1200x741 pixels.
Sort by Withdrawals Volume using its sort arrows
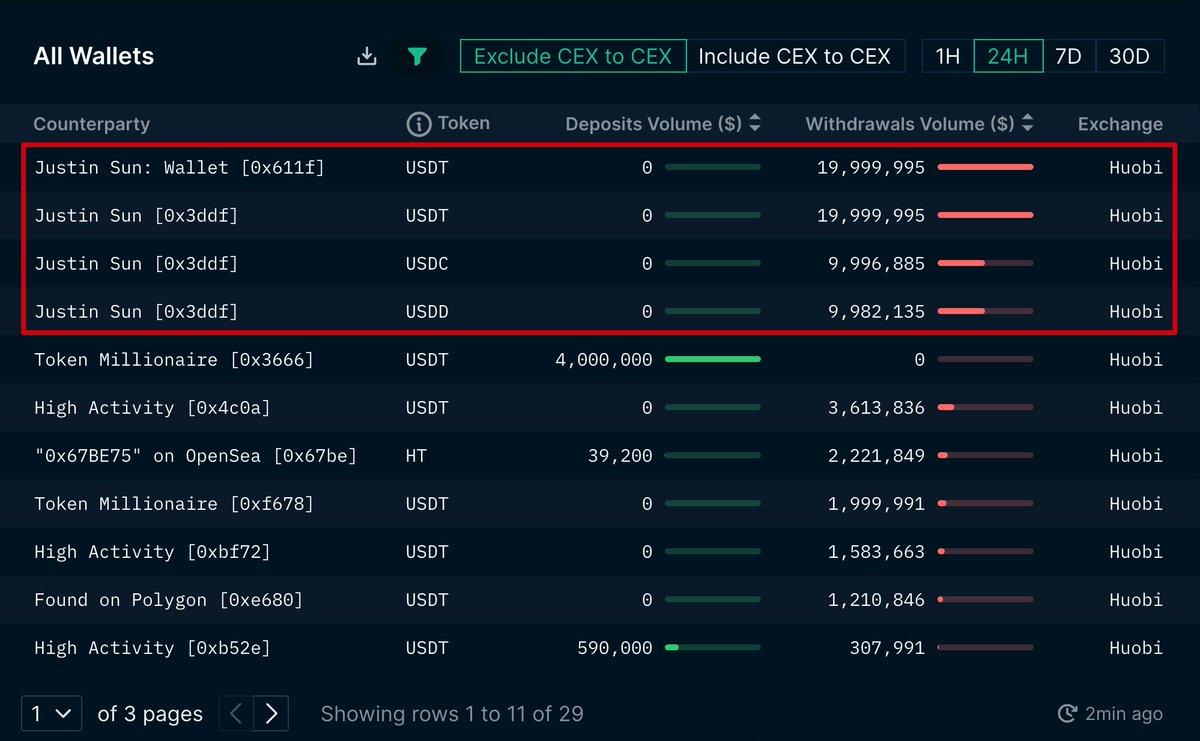(1030, 123)
